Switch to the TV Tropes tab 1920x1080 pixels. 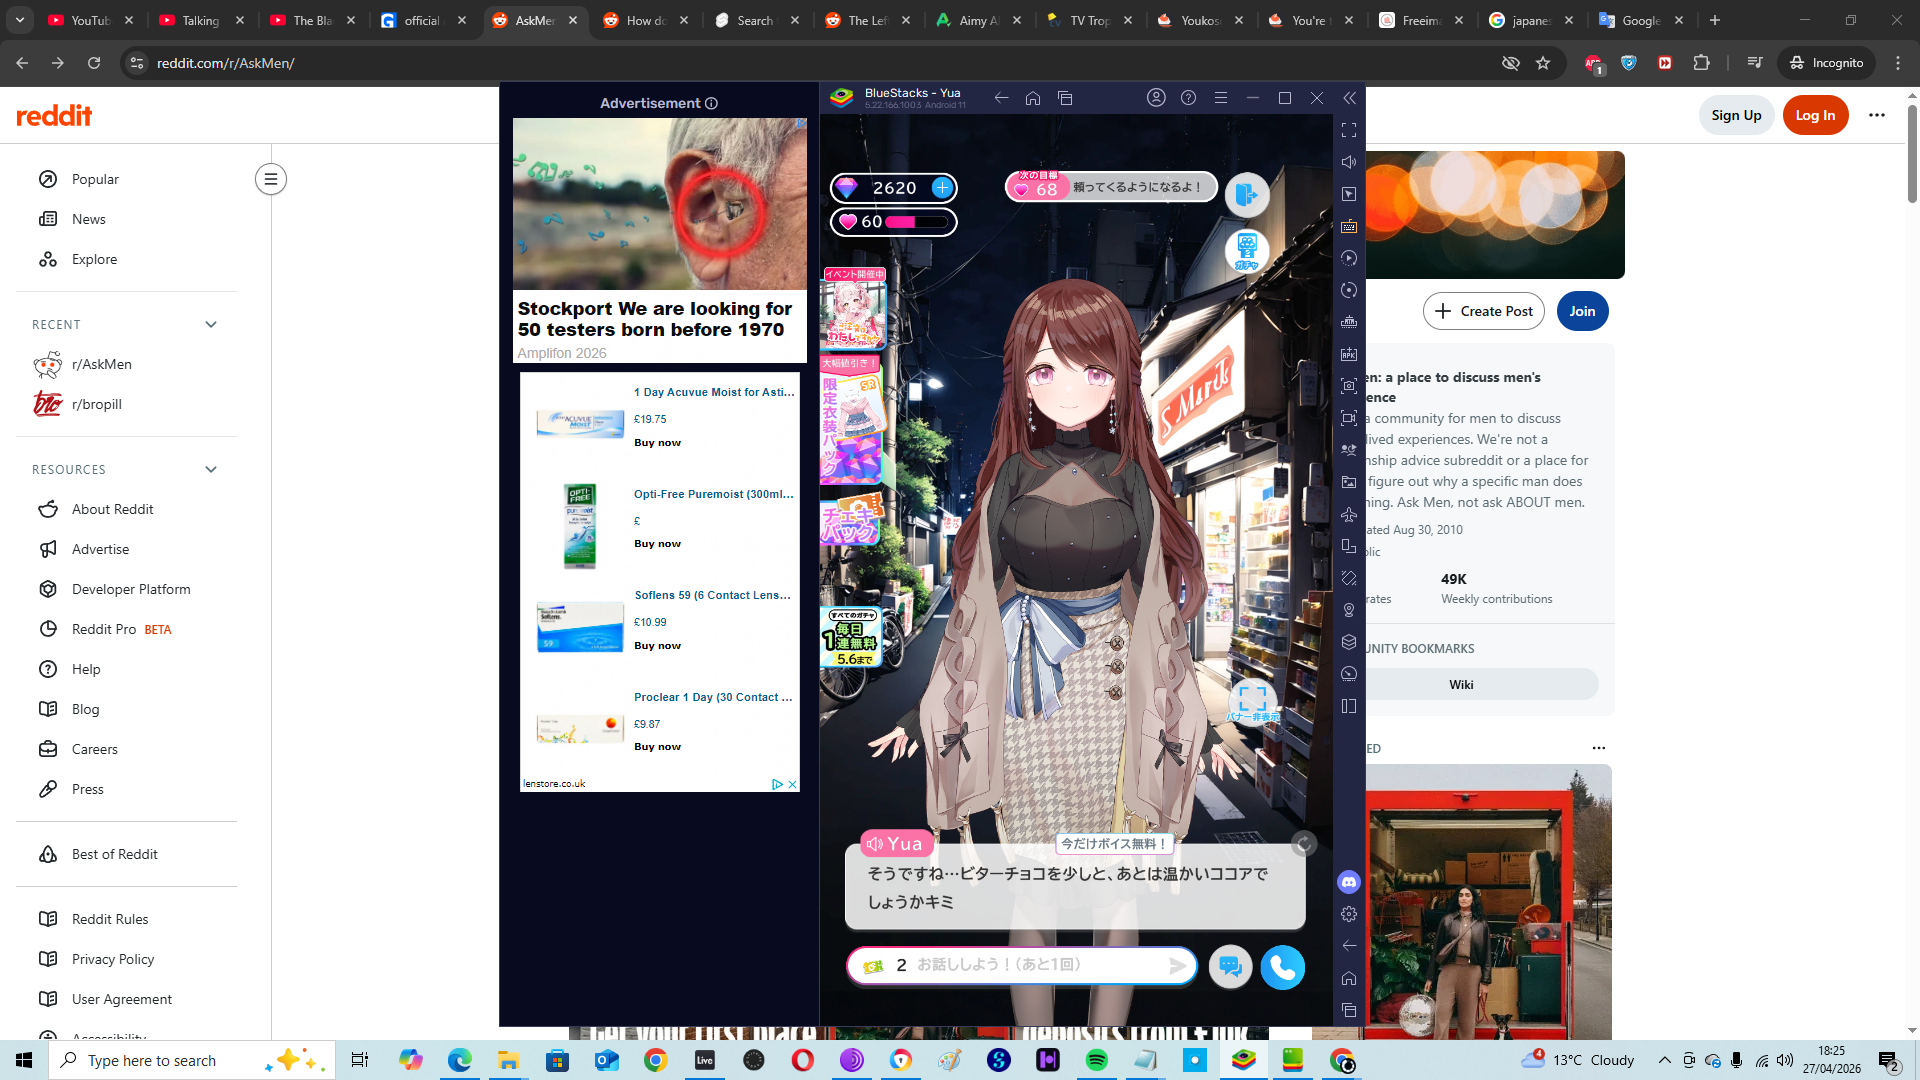pos(1089,20)
